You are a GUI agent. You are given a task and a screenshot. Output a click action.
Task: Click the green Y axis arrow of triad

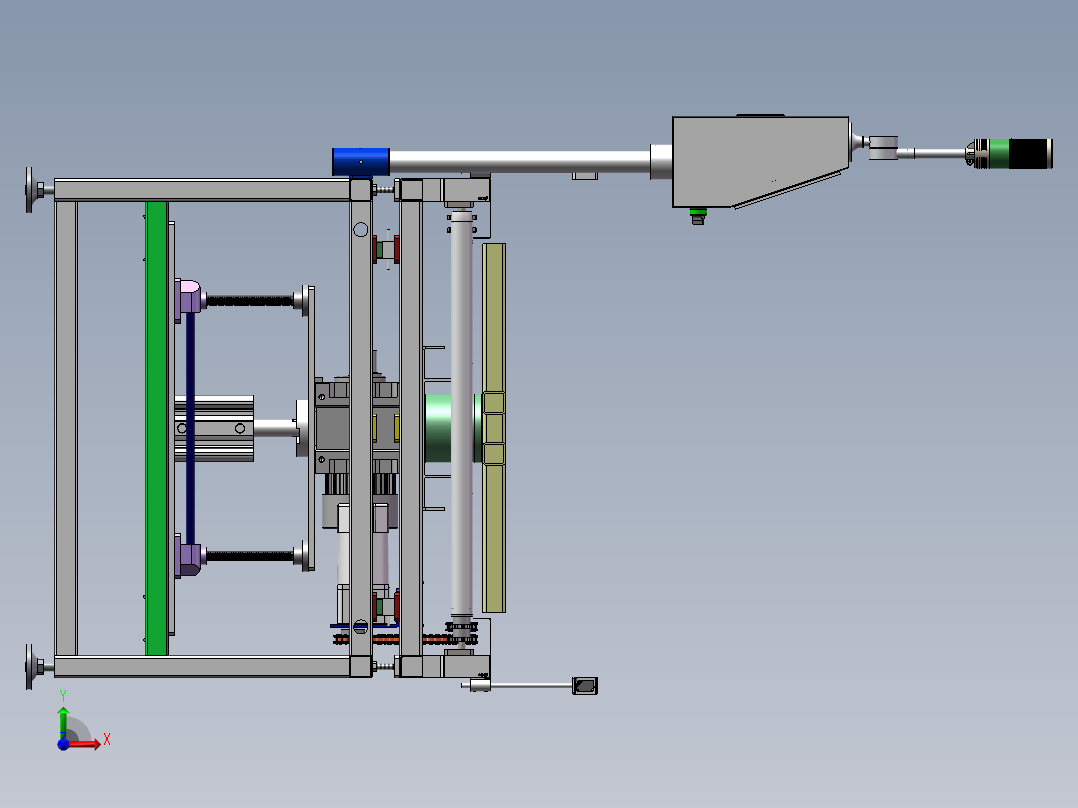63,721
